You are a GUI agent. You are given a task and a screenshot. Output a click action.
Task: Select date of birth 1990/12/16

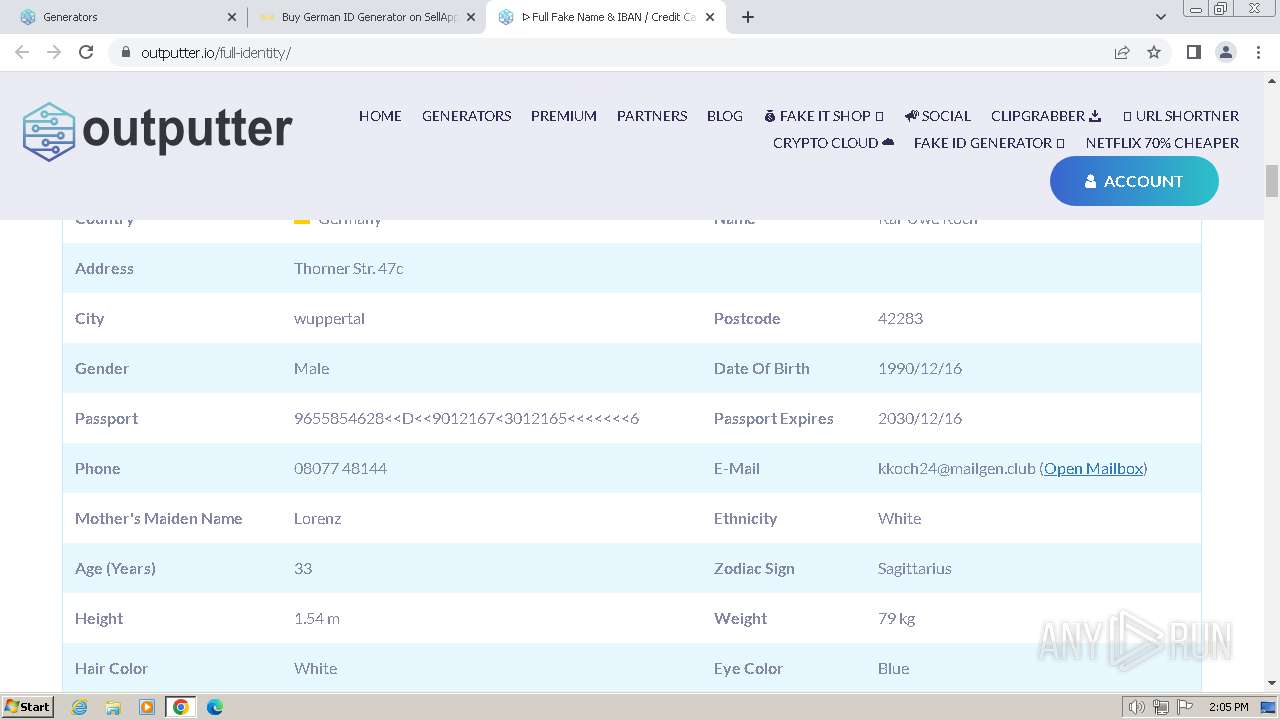pyautogui.click(x=920, y=368)
